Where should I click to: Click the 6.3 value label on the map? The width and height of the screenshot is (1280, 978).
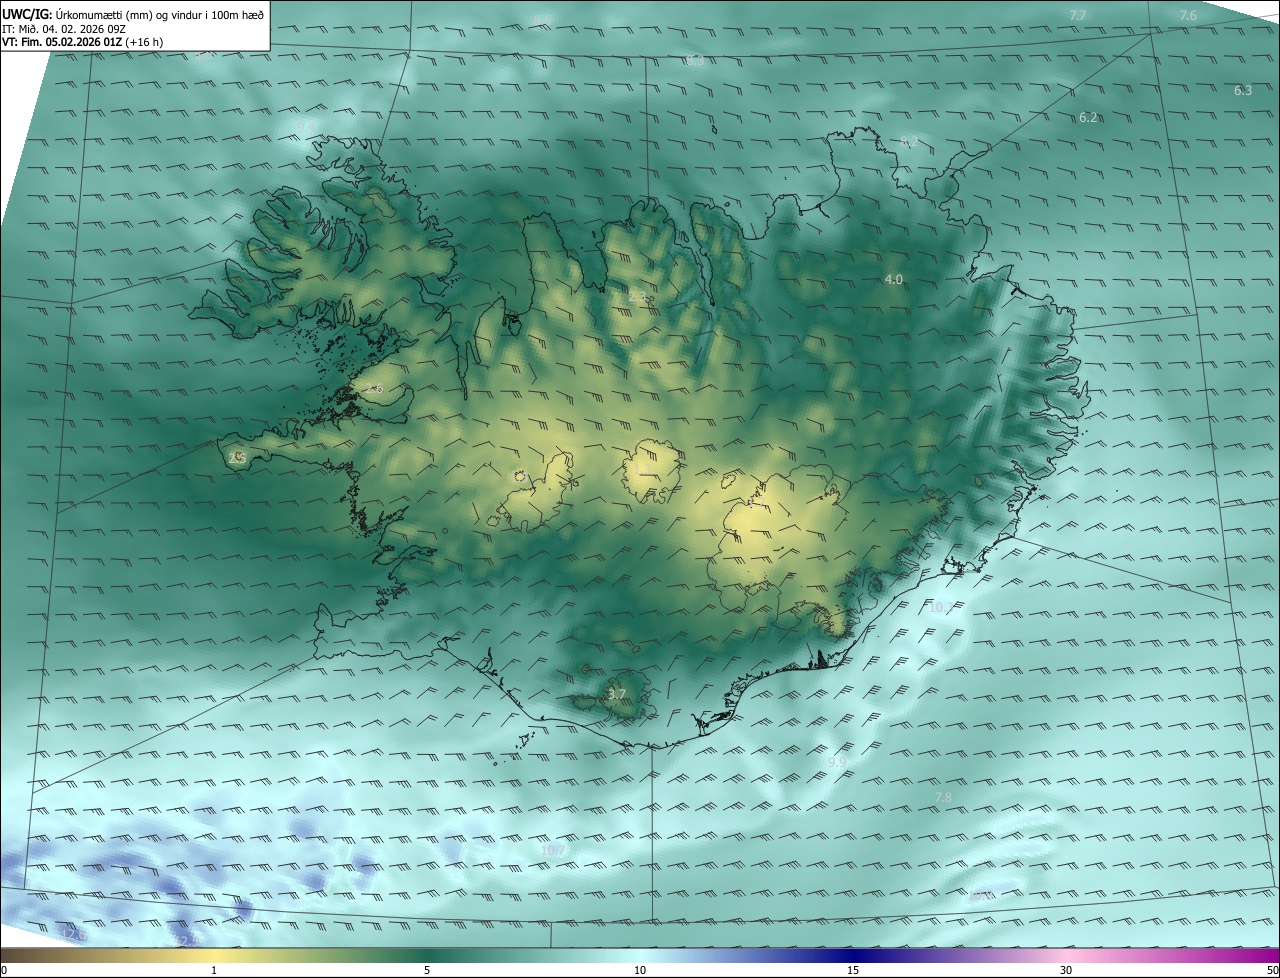click(1243, 91)
